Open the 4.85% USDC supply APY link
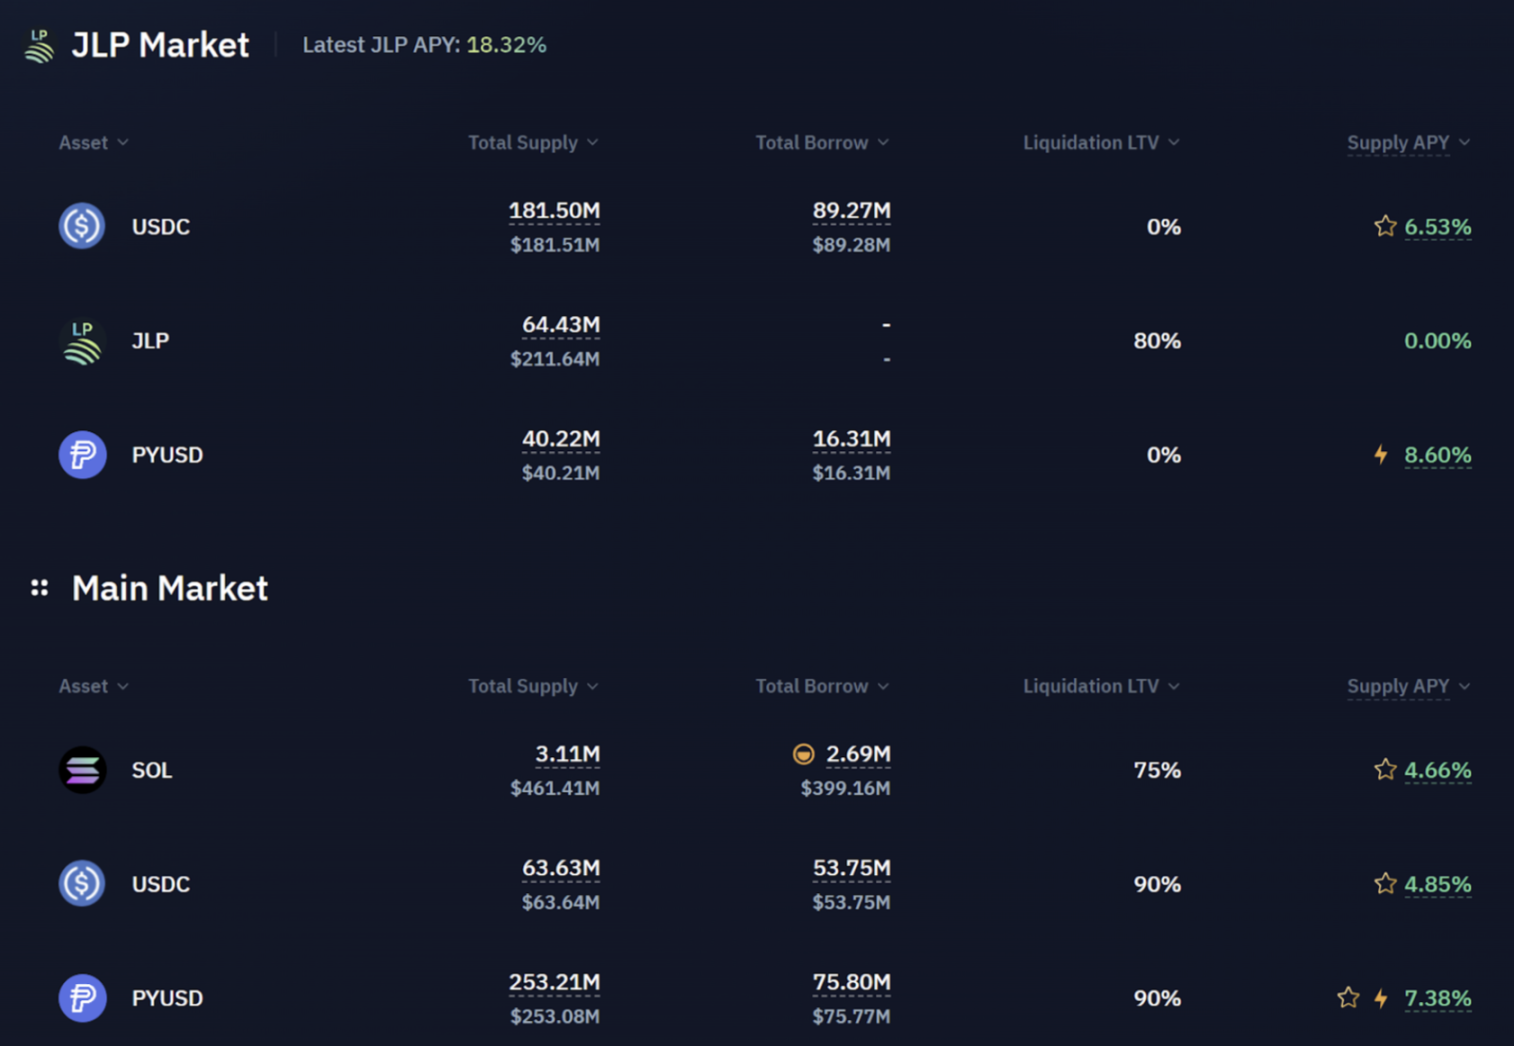 click(1437, 884)
